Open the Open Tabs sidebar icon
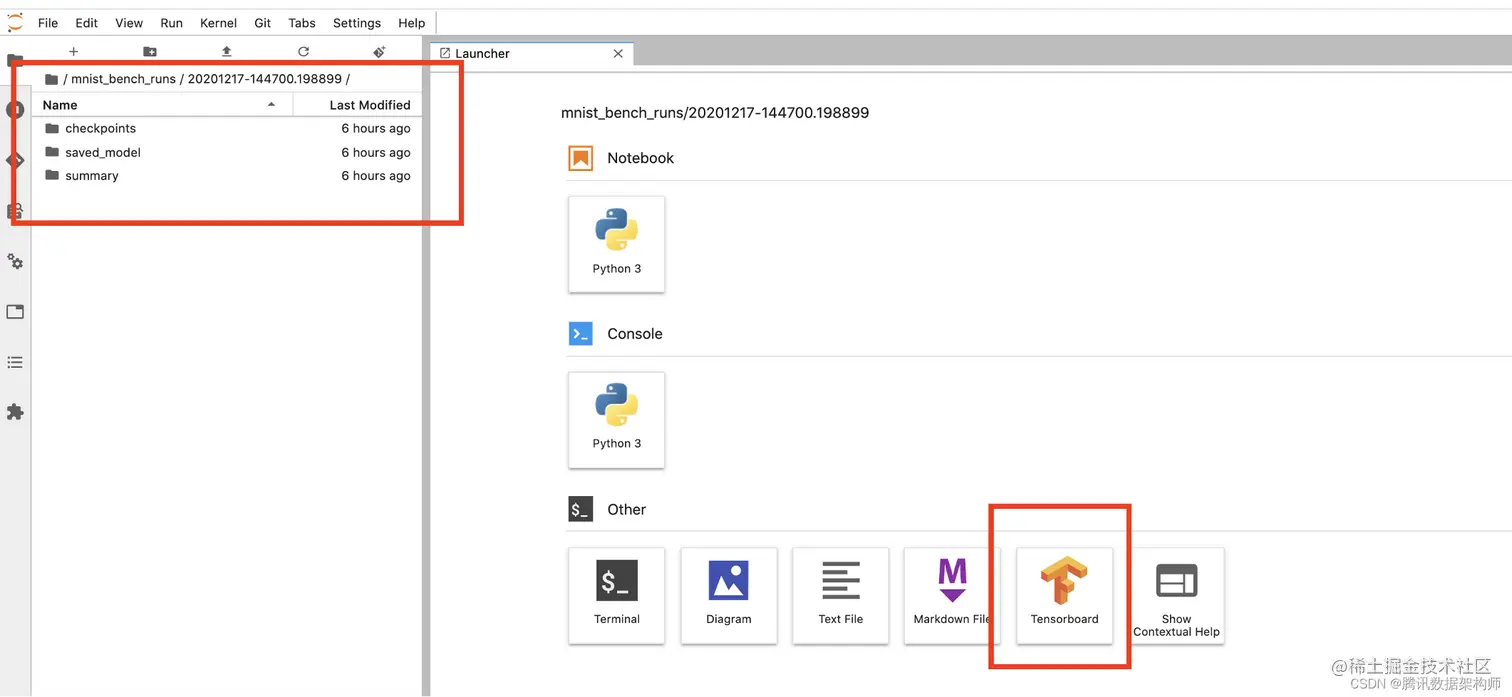 pos(15,312)
